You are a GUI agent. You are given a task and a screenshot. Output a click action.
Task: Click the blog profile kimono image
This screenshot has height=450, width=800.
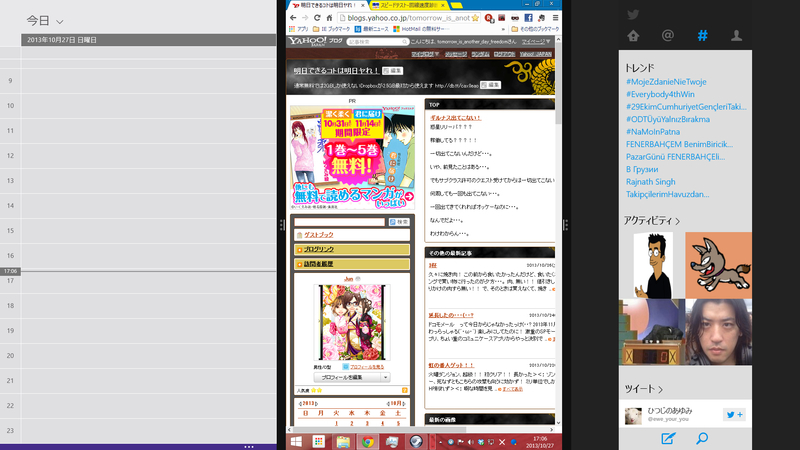click(352, 322)
